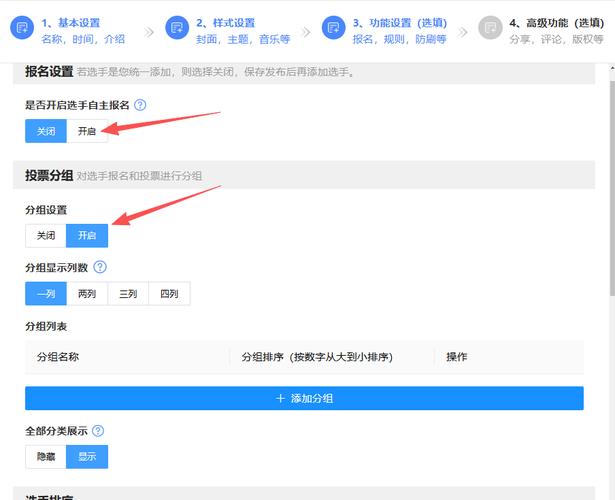Choose 一列 for group display columns
Viewport: 615px width, 500px height.
46,293
